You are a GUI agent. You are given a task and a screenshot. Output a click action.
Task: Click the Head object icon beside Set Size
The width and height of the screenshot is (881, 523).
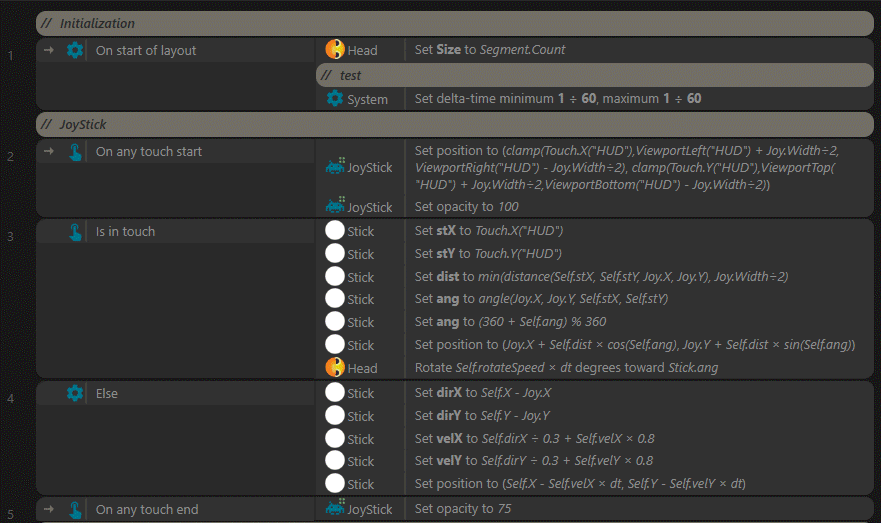pyautogui.click(x=335, y=50)
